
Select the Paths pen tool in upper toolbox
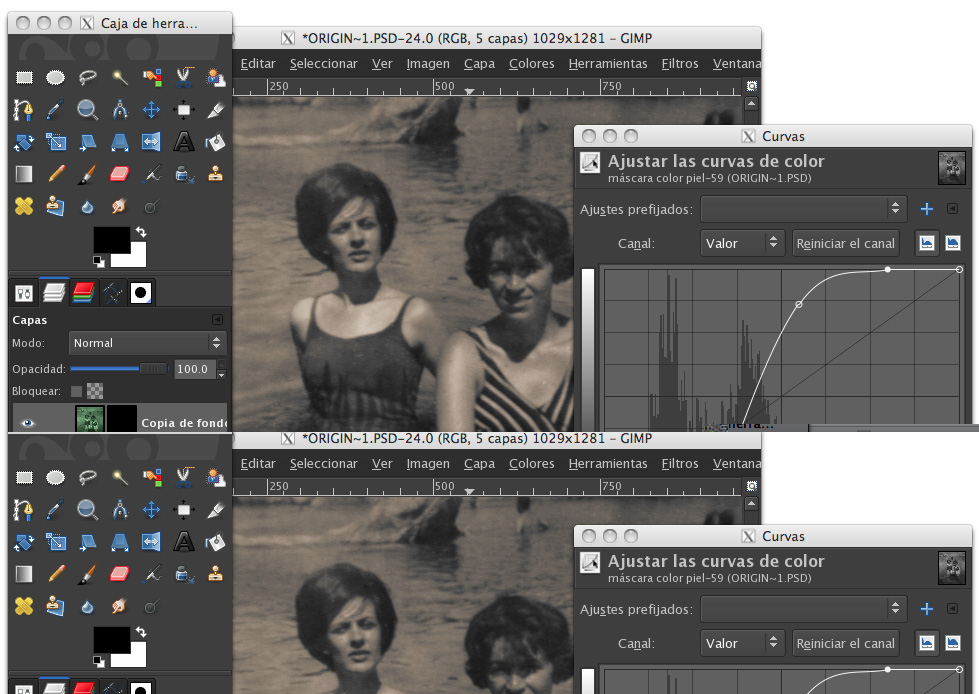tap(24, 110)
